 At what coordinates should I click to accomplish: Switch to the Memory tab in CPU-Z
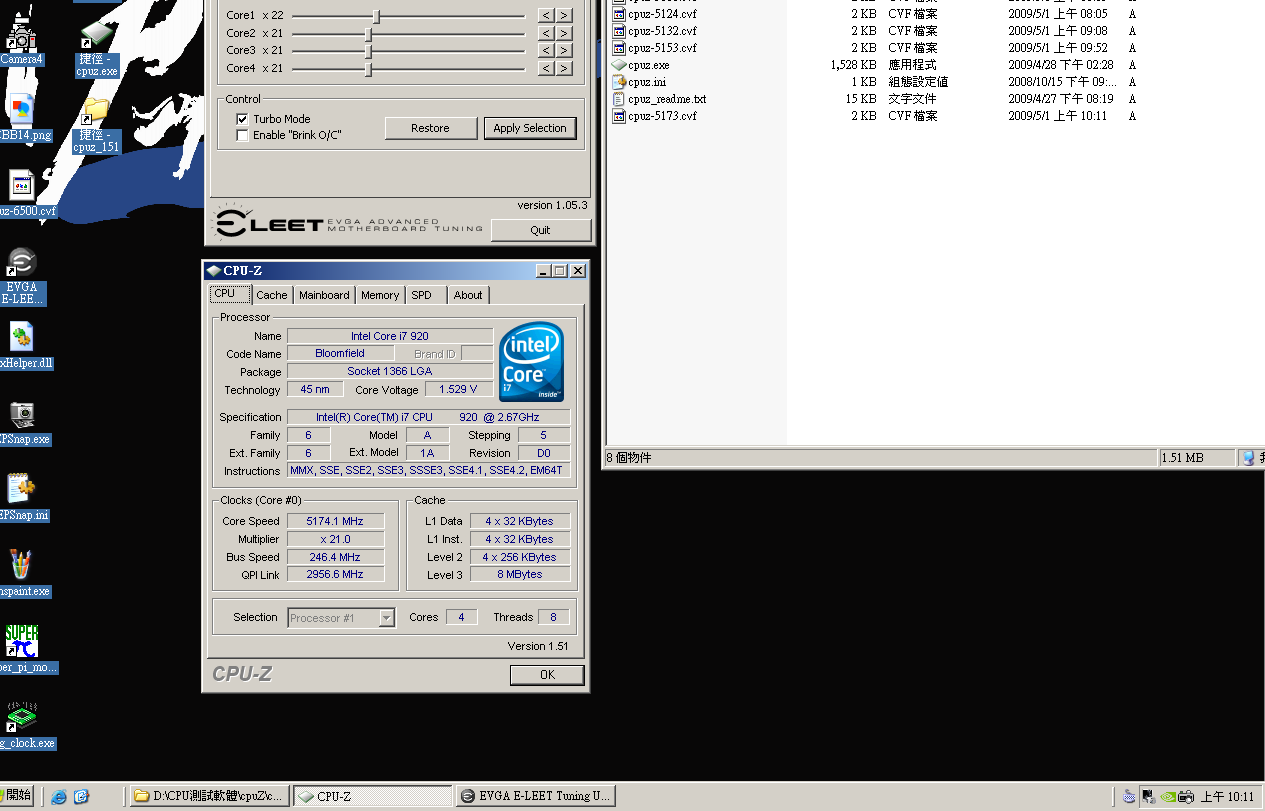tap(380, 295)
